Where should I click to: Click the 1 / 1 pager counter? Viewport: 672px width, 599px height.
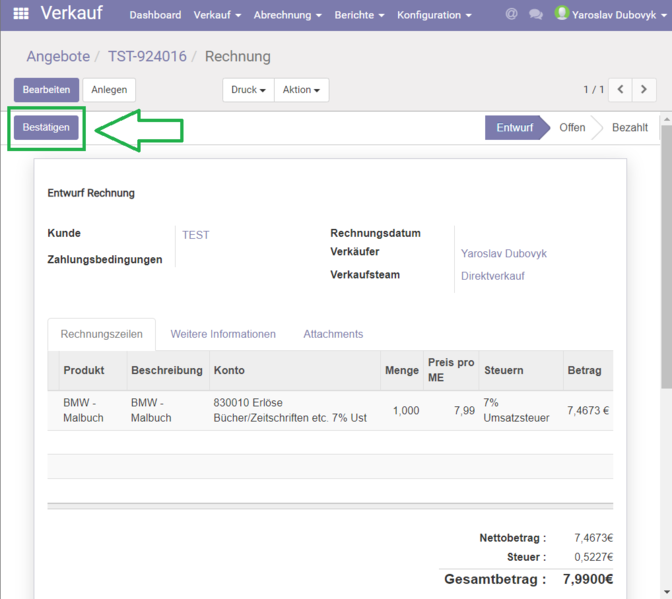(594, 90)
